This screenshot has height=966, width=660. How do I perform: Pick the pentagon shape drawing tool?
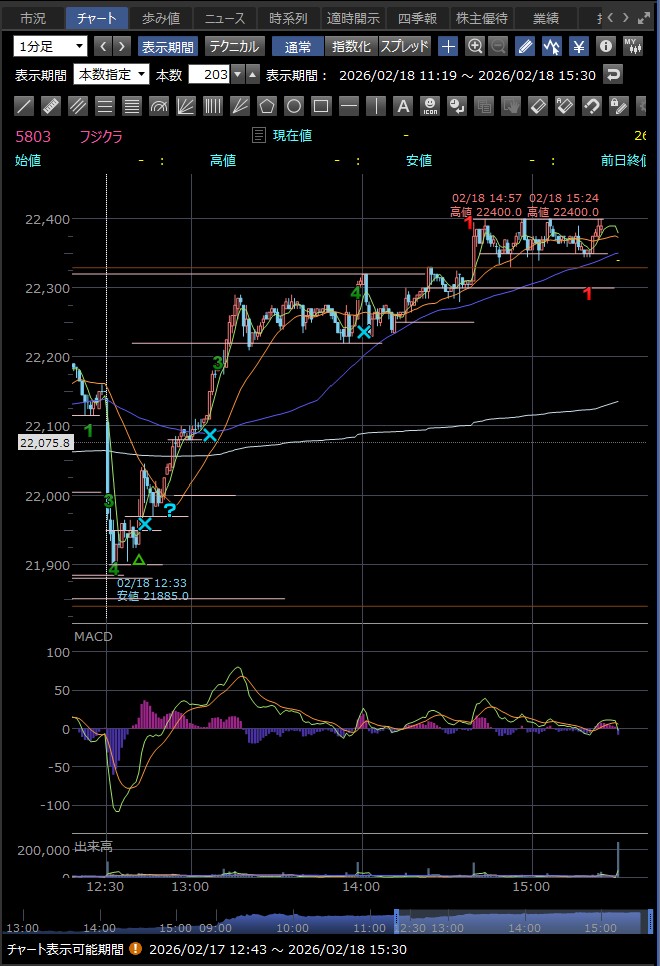coord(267,106)
